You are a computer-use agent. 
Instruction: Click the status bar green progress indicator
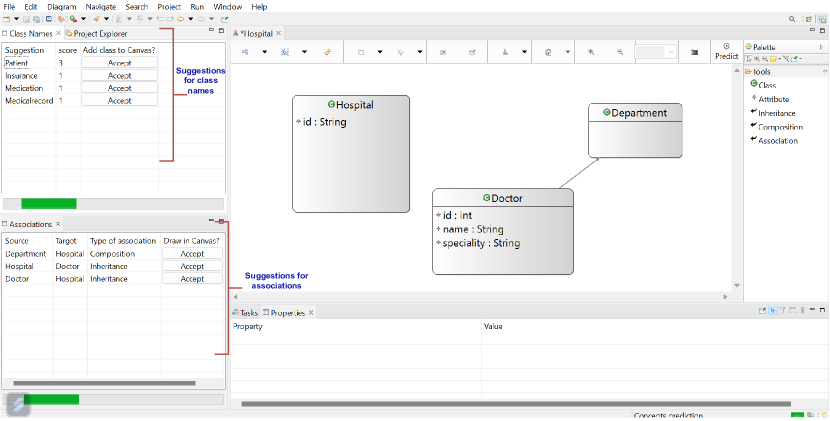797,415
